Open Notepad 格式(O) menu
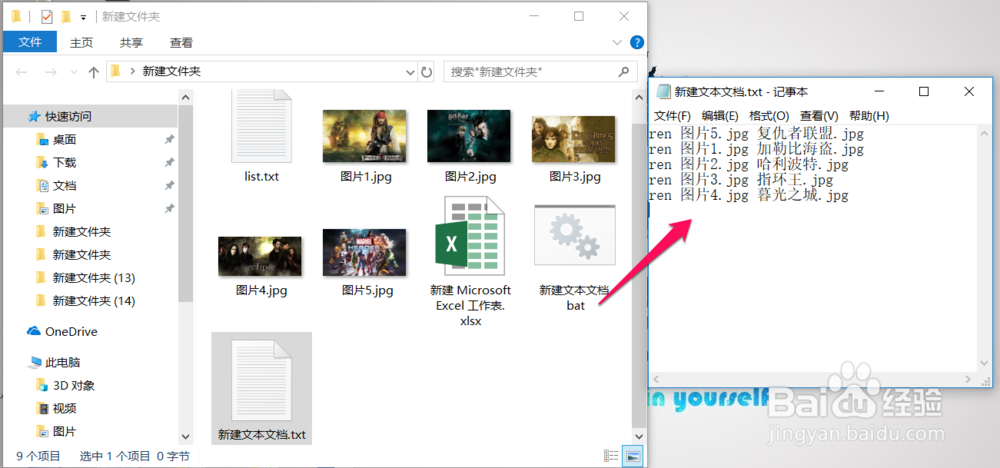This screenshot has height=468, width=1000. coord(769,116)
